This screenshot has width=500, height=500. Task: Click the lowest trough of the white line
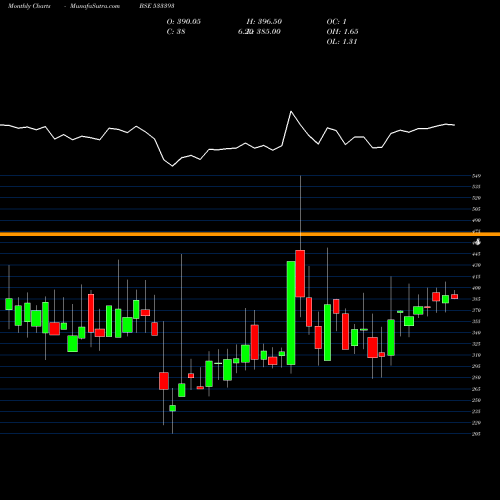pyautogui.click(x=172, y=166)
